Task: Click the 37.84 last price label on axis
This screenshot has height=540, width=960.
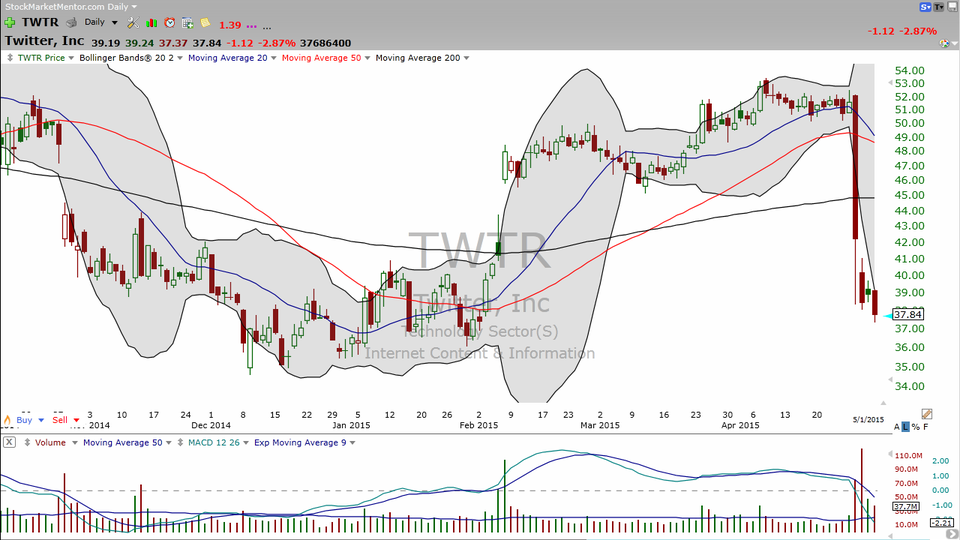Action: [907, 315]
